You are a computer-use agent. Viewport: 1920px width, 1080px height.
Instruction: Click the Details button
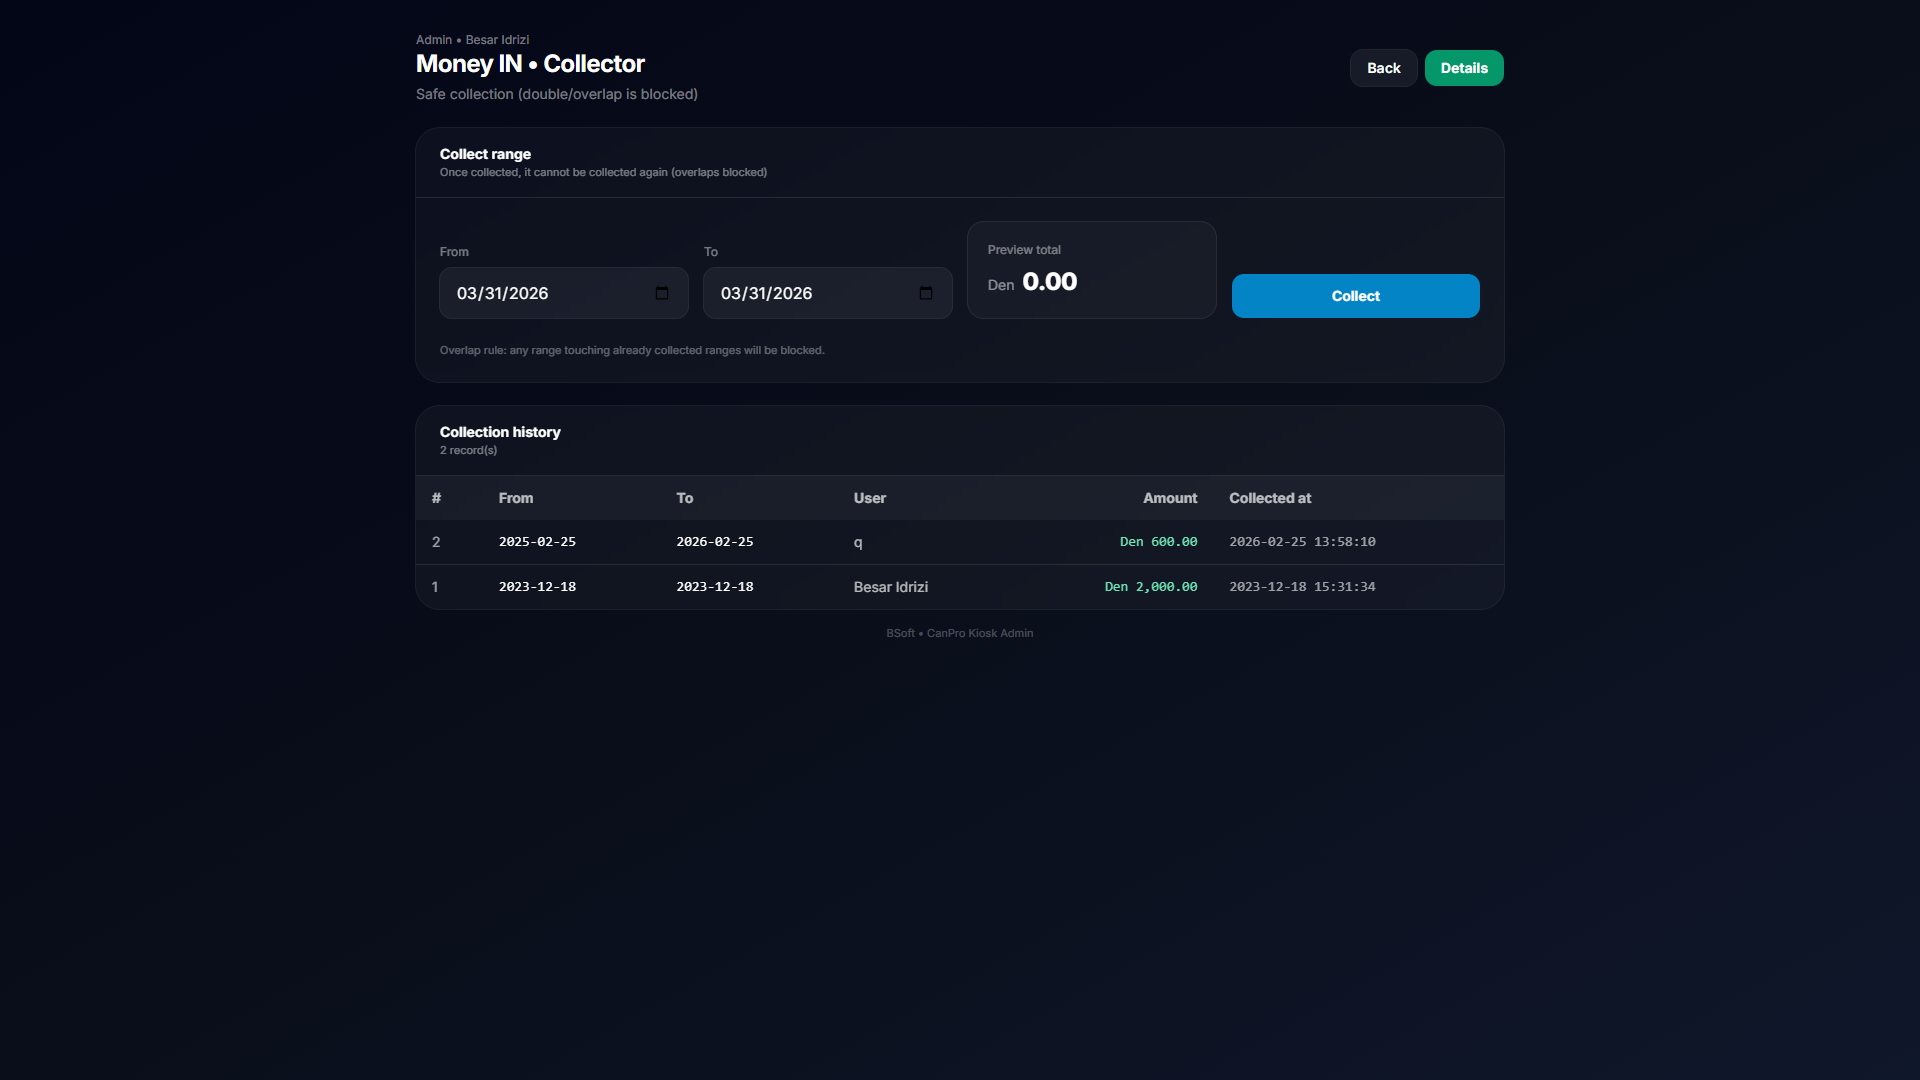tap(1463, 67)
